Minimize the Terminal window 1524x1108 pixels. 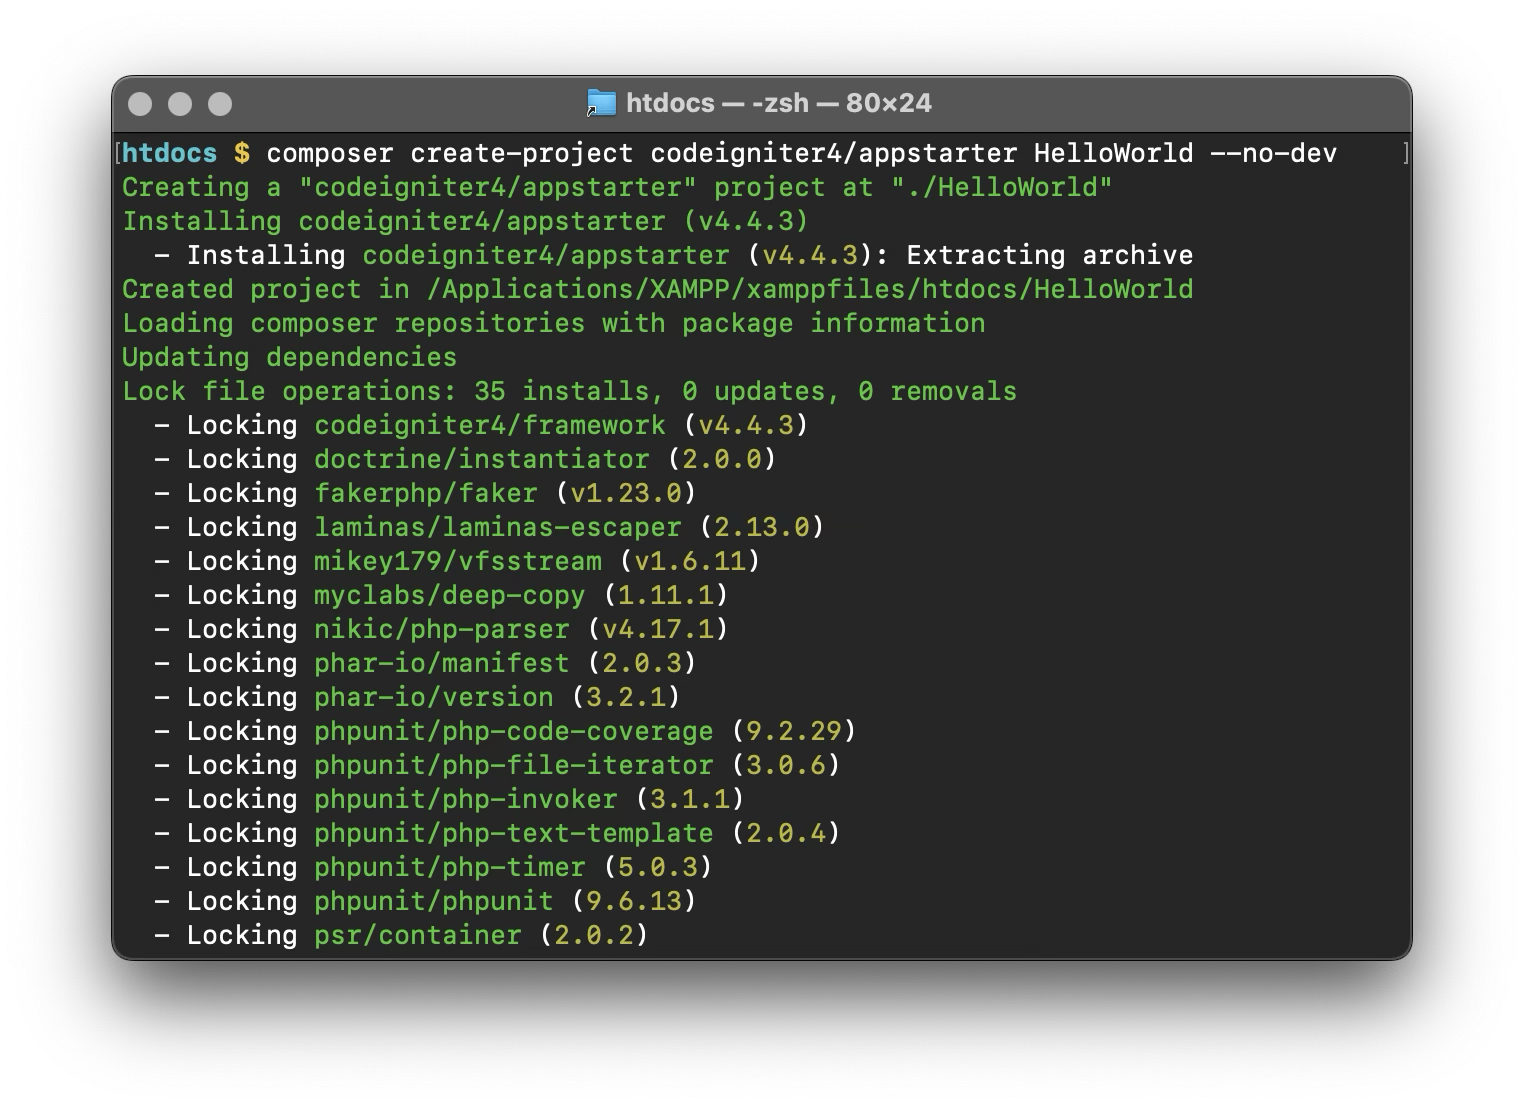(180, 104)
